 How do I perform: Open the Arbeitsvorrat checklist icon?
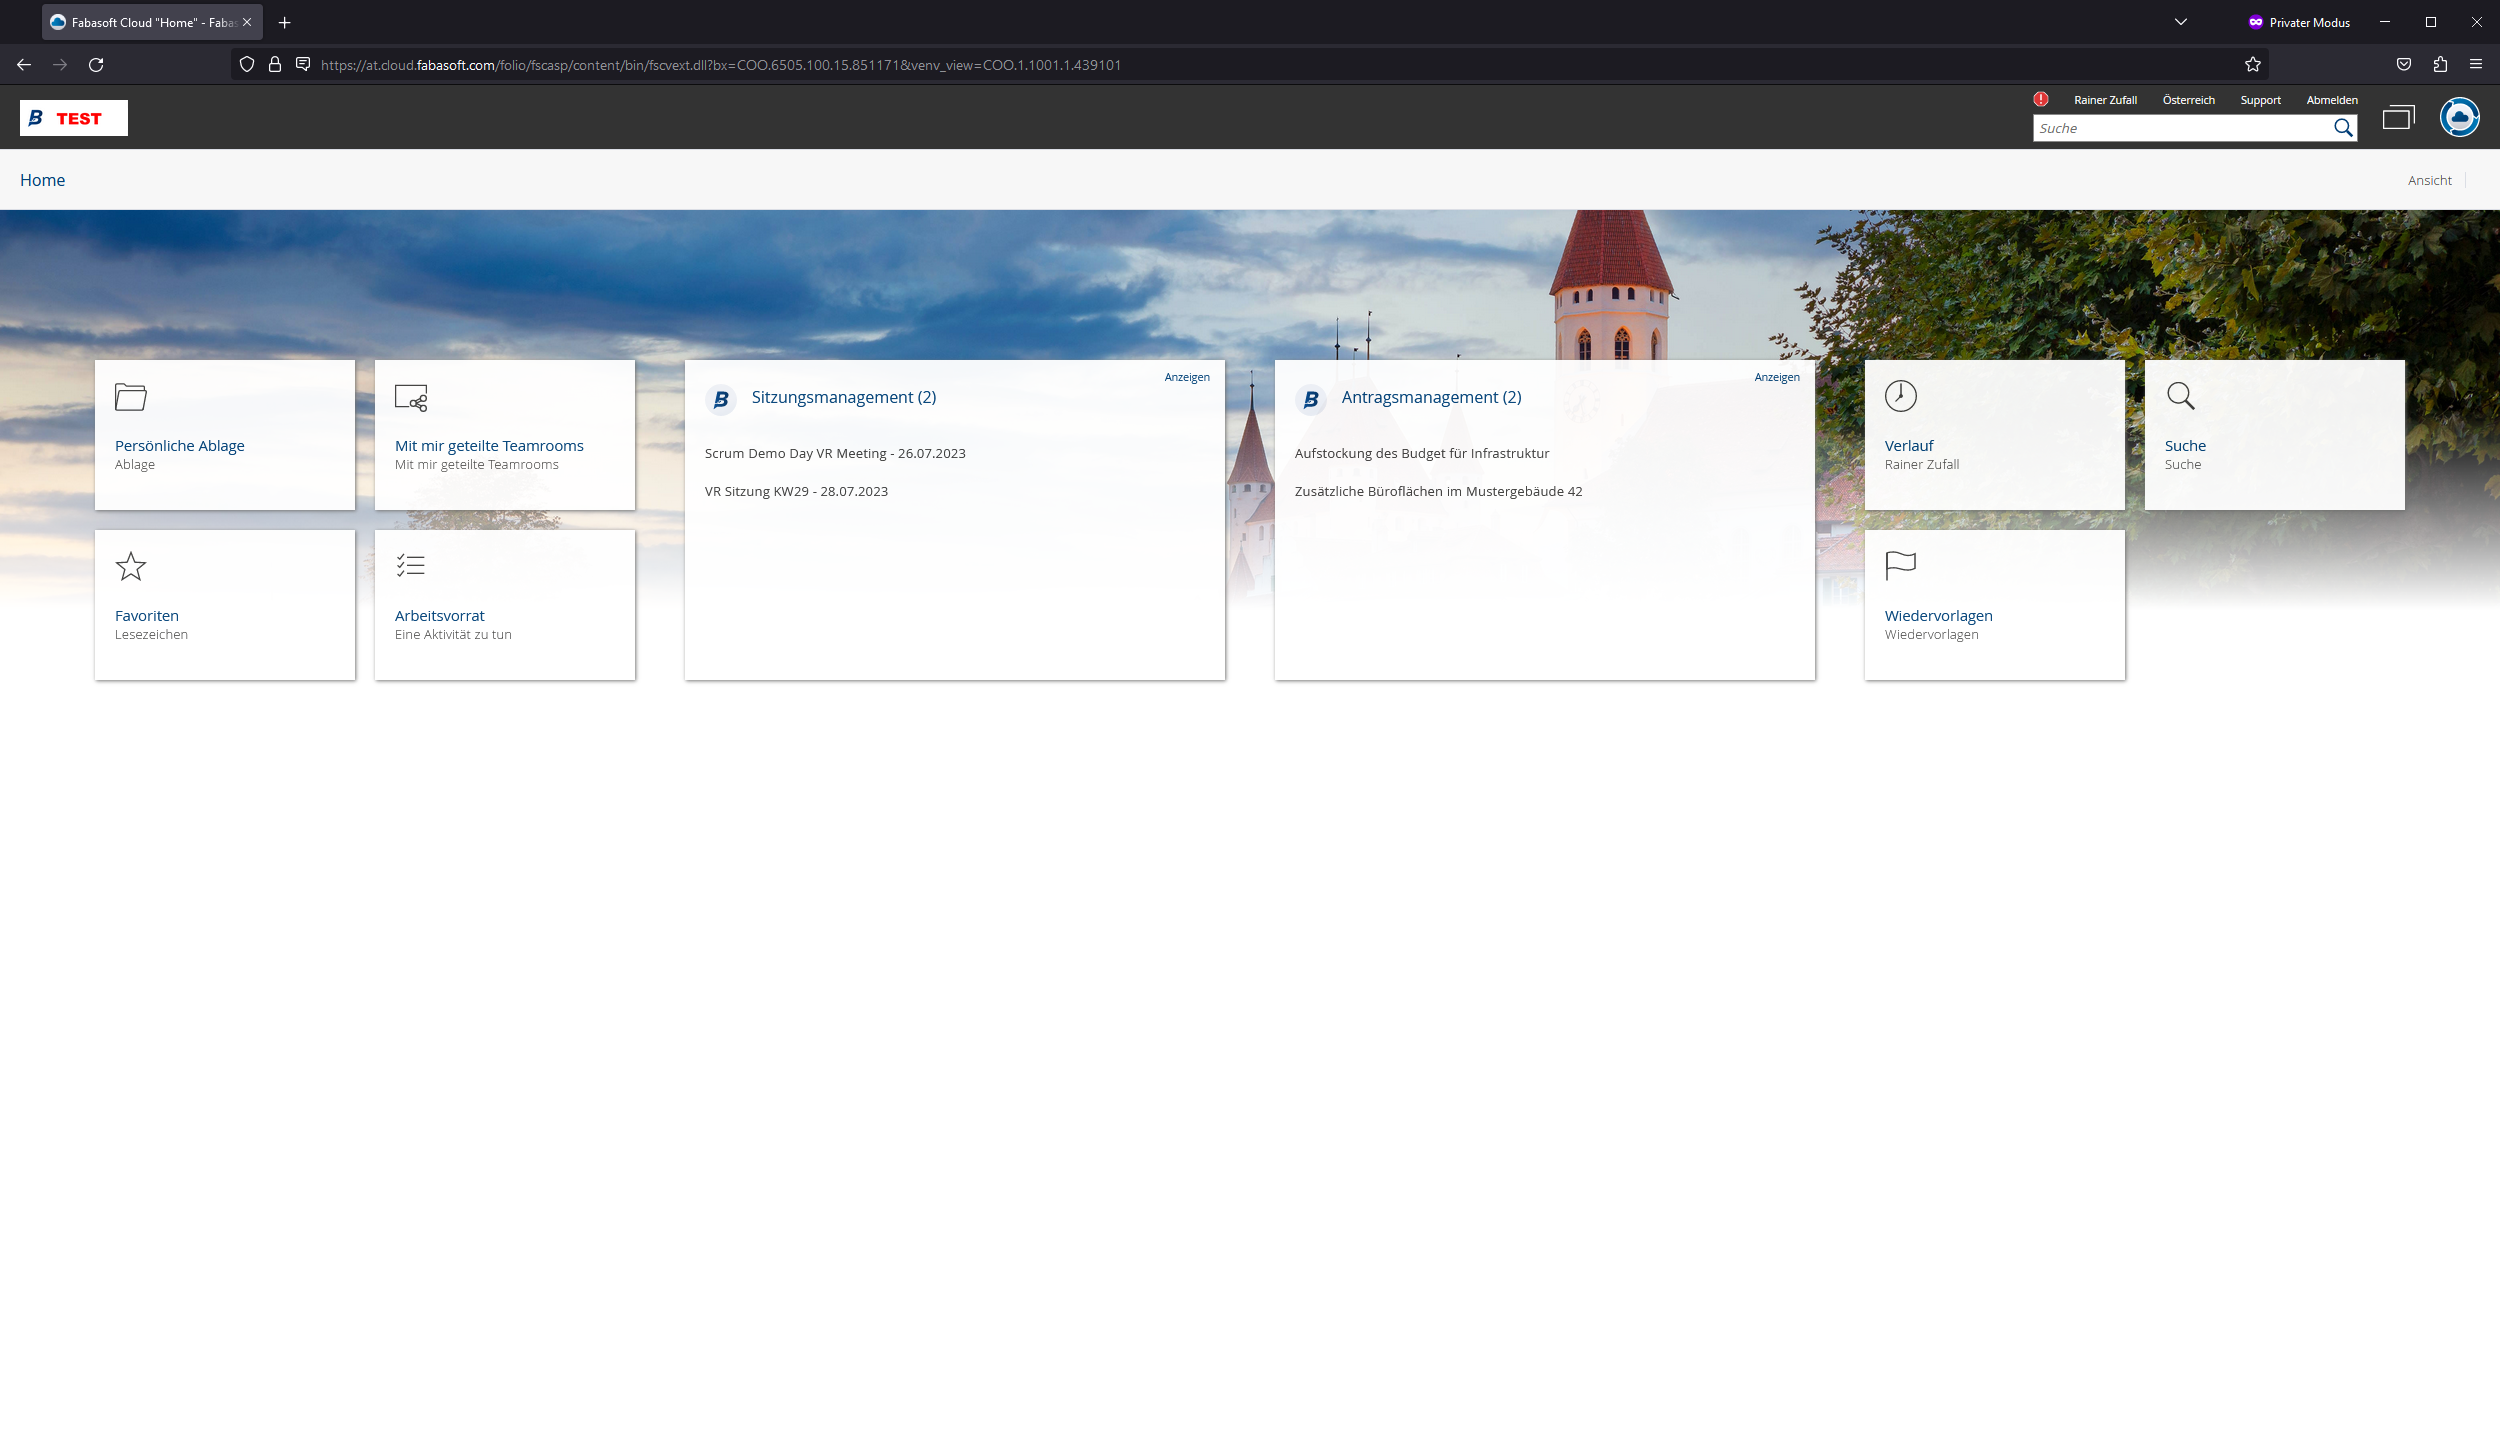coord(410,566)
